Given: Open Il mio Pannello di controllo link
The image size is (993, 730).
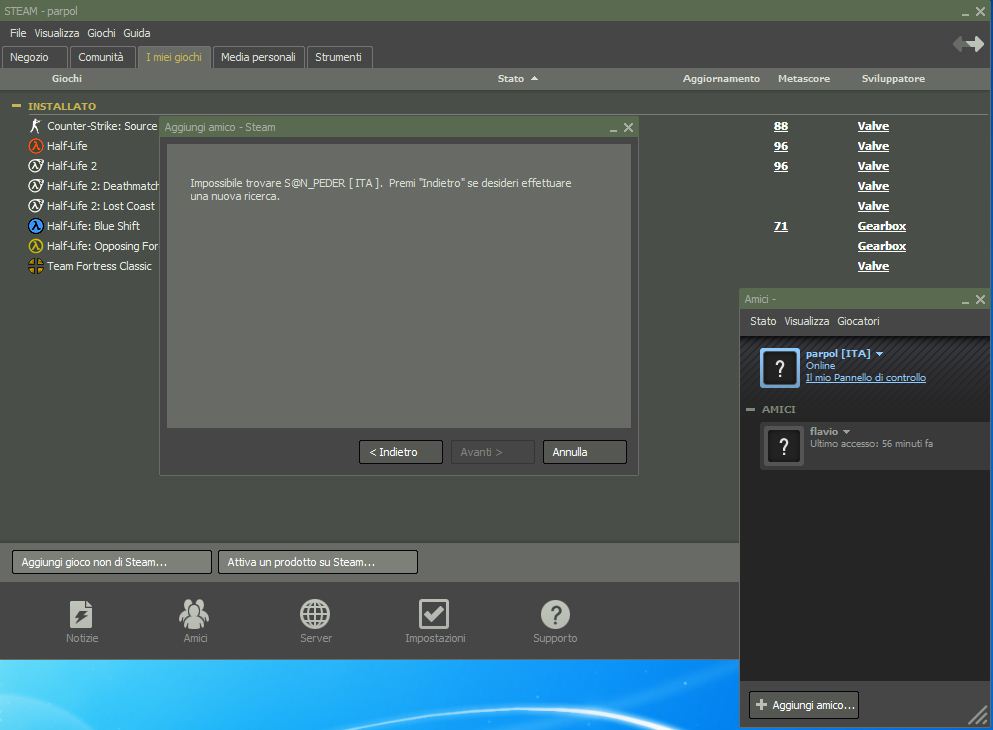Looking at the screenshot, I should click(x=865, y=377).
